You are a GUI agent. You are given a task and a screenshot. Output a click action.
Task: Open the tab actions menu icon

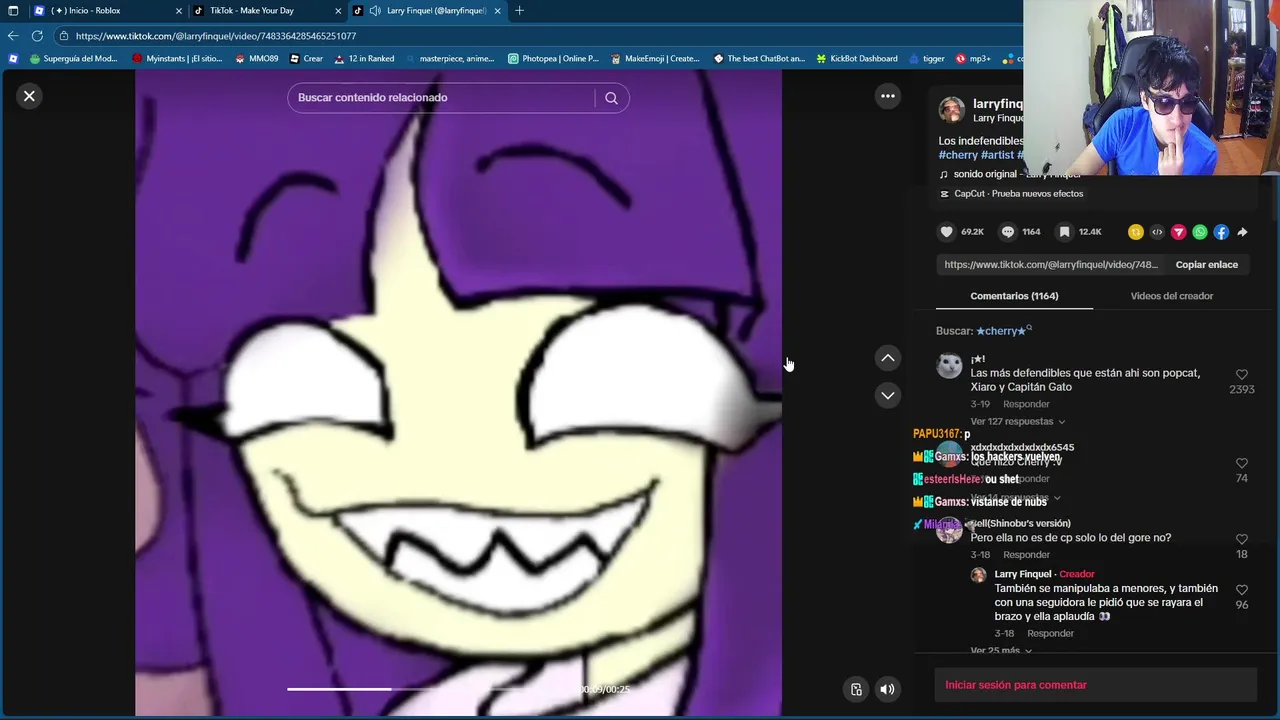click(x=13, y=11)
